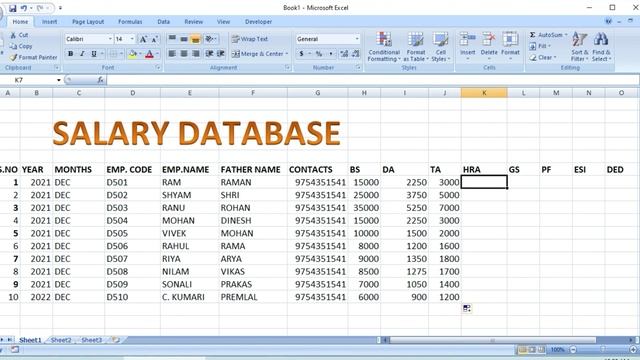Switch to the Data tab

click(x=163, y=22)
